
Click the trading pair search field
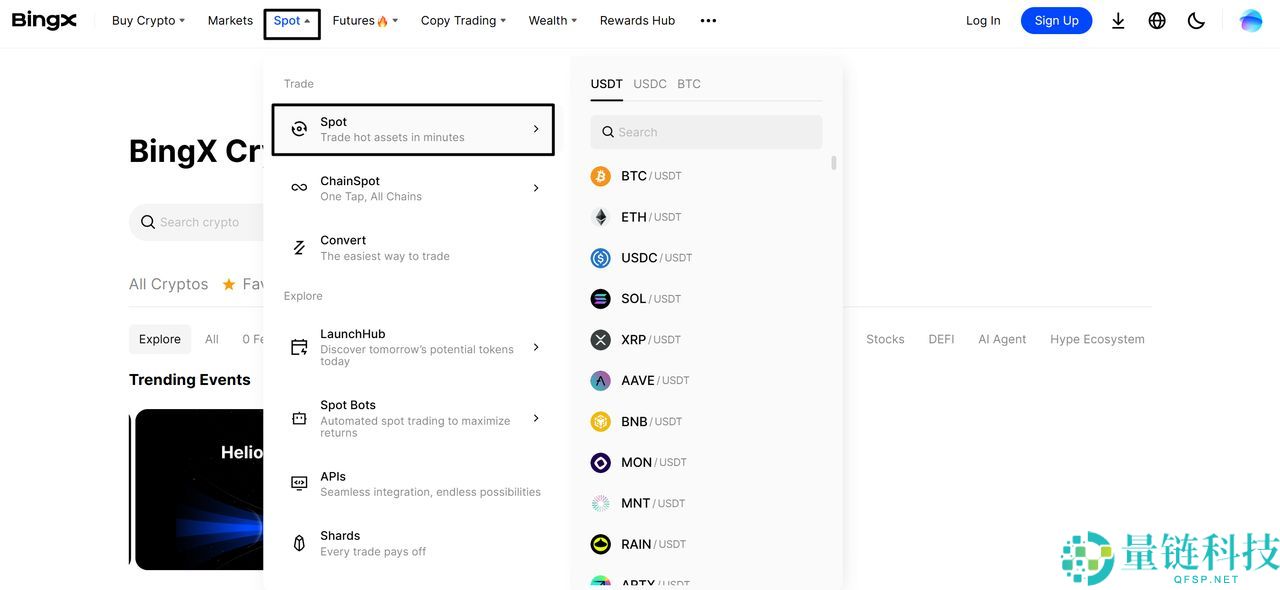706,132
